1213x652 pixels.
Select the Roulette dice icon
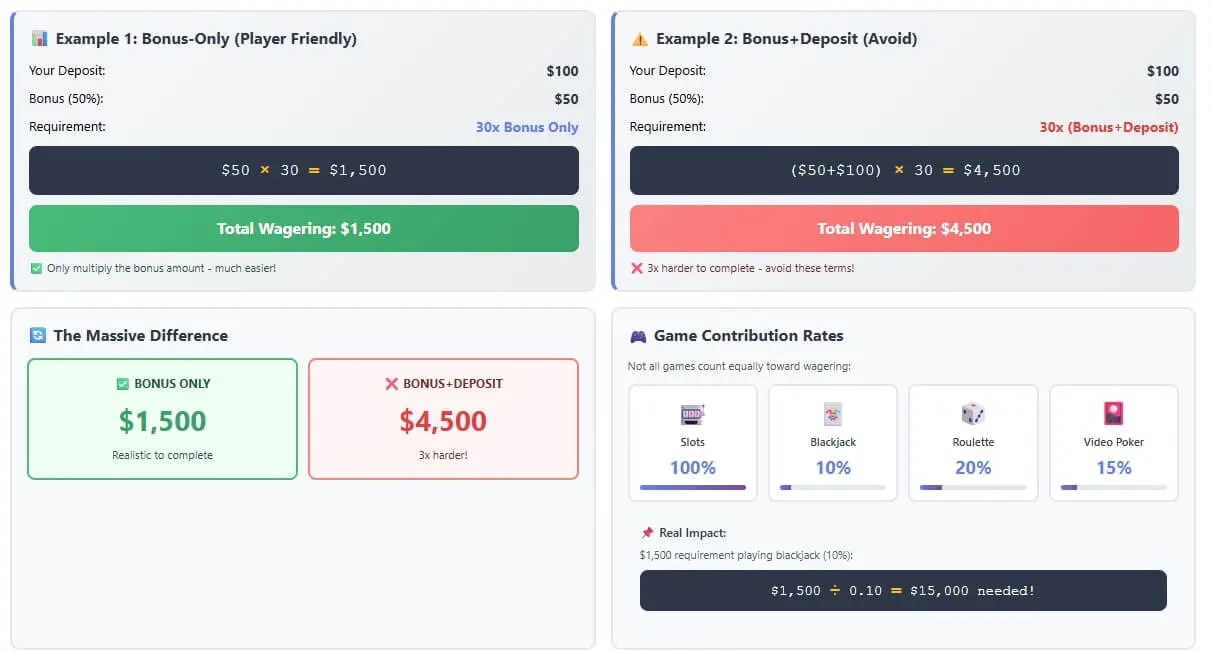coord(973,414)
